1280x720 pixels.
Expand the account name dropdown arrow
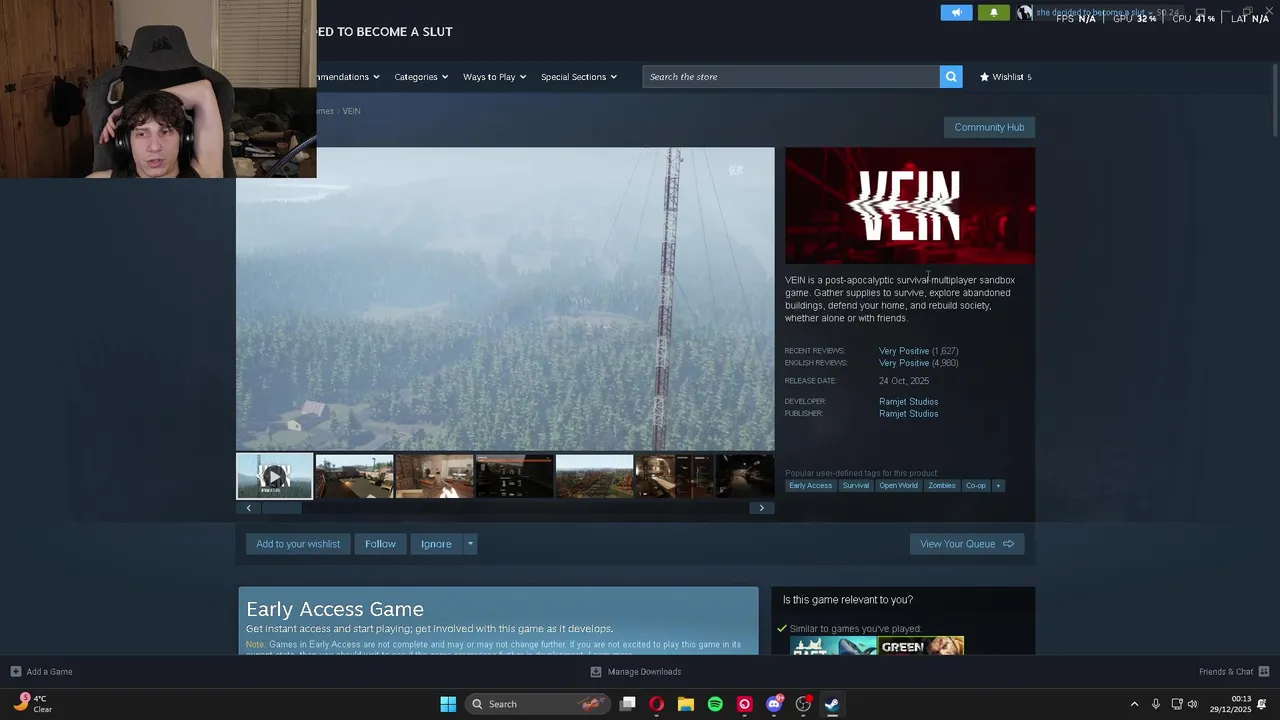(x=1151, y=13)
